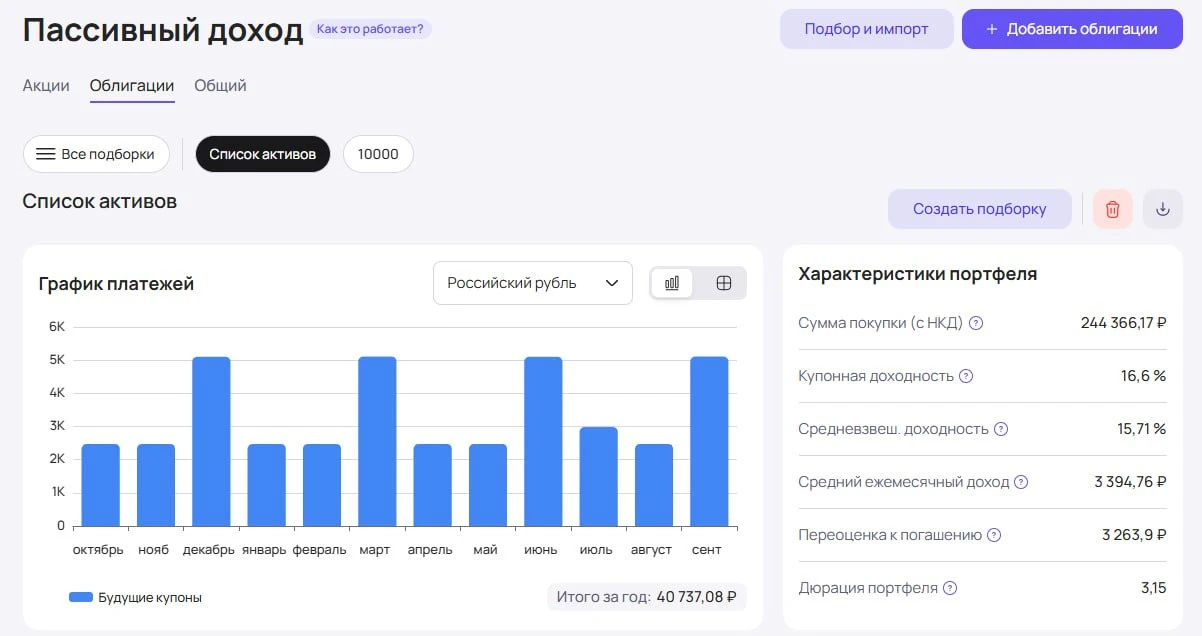
Task: Click the 16,6 % coupon yield value
Action: coord(1143,376)
